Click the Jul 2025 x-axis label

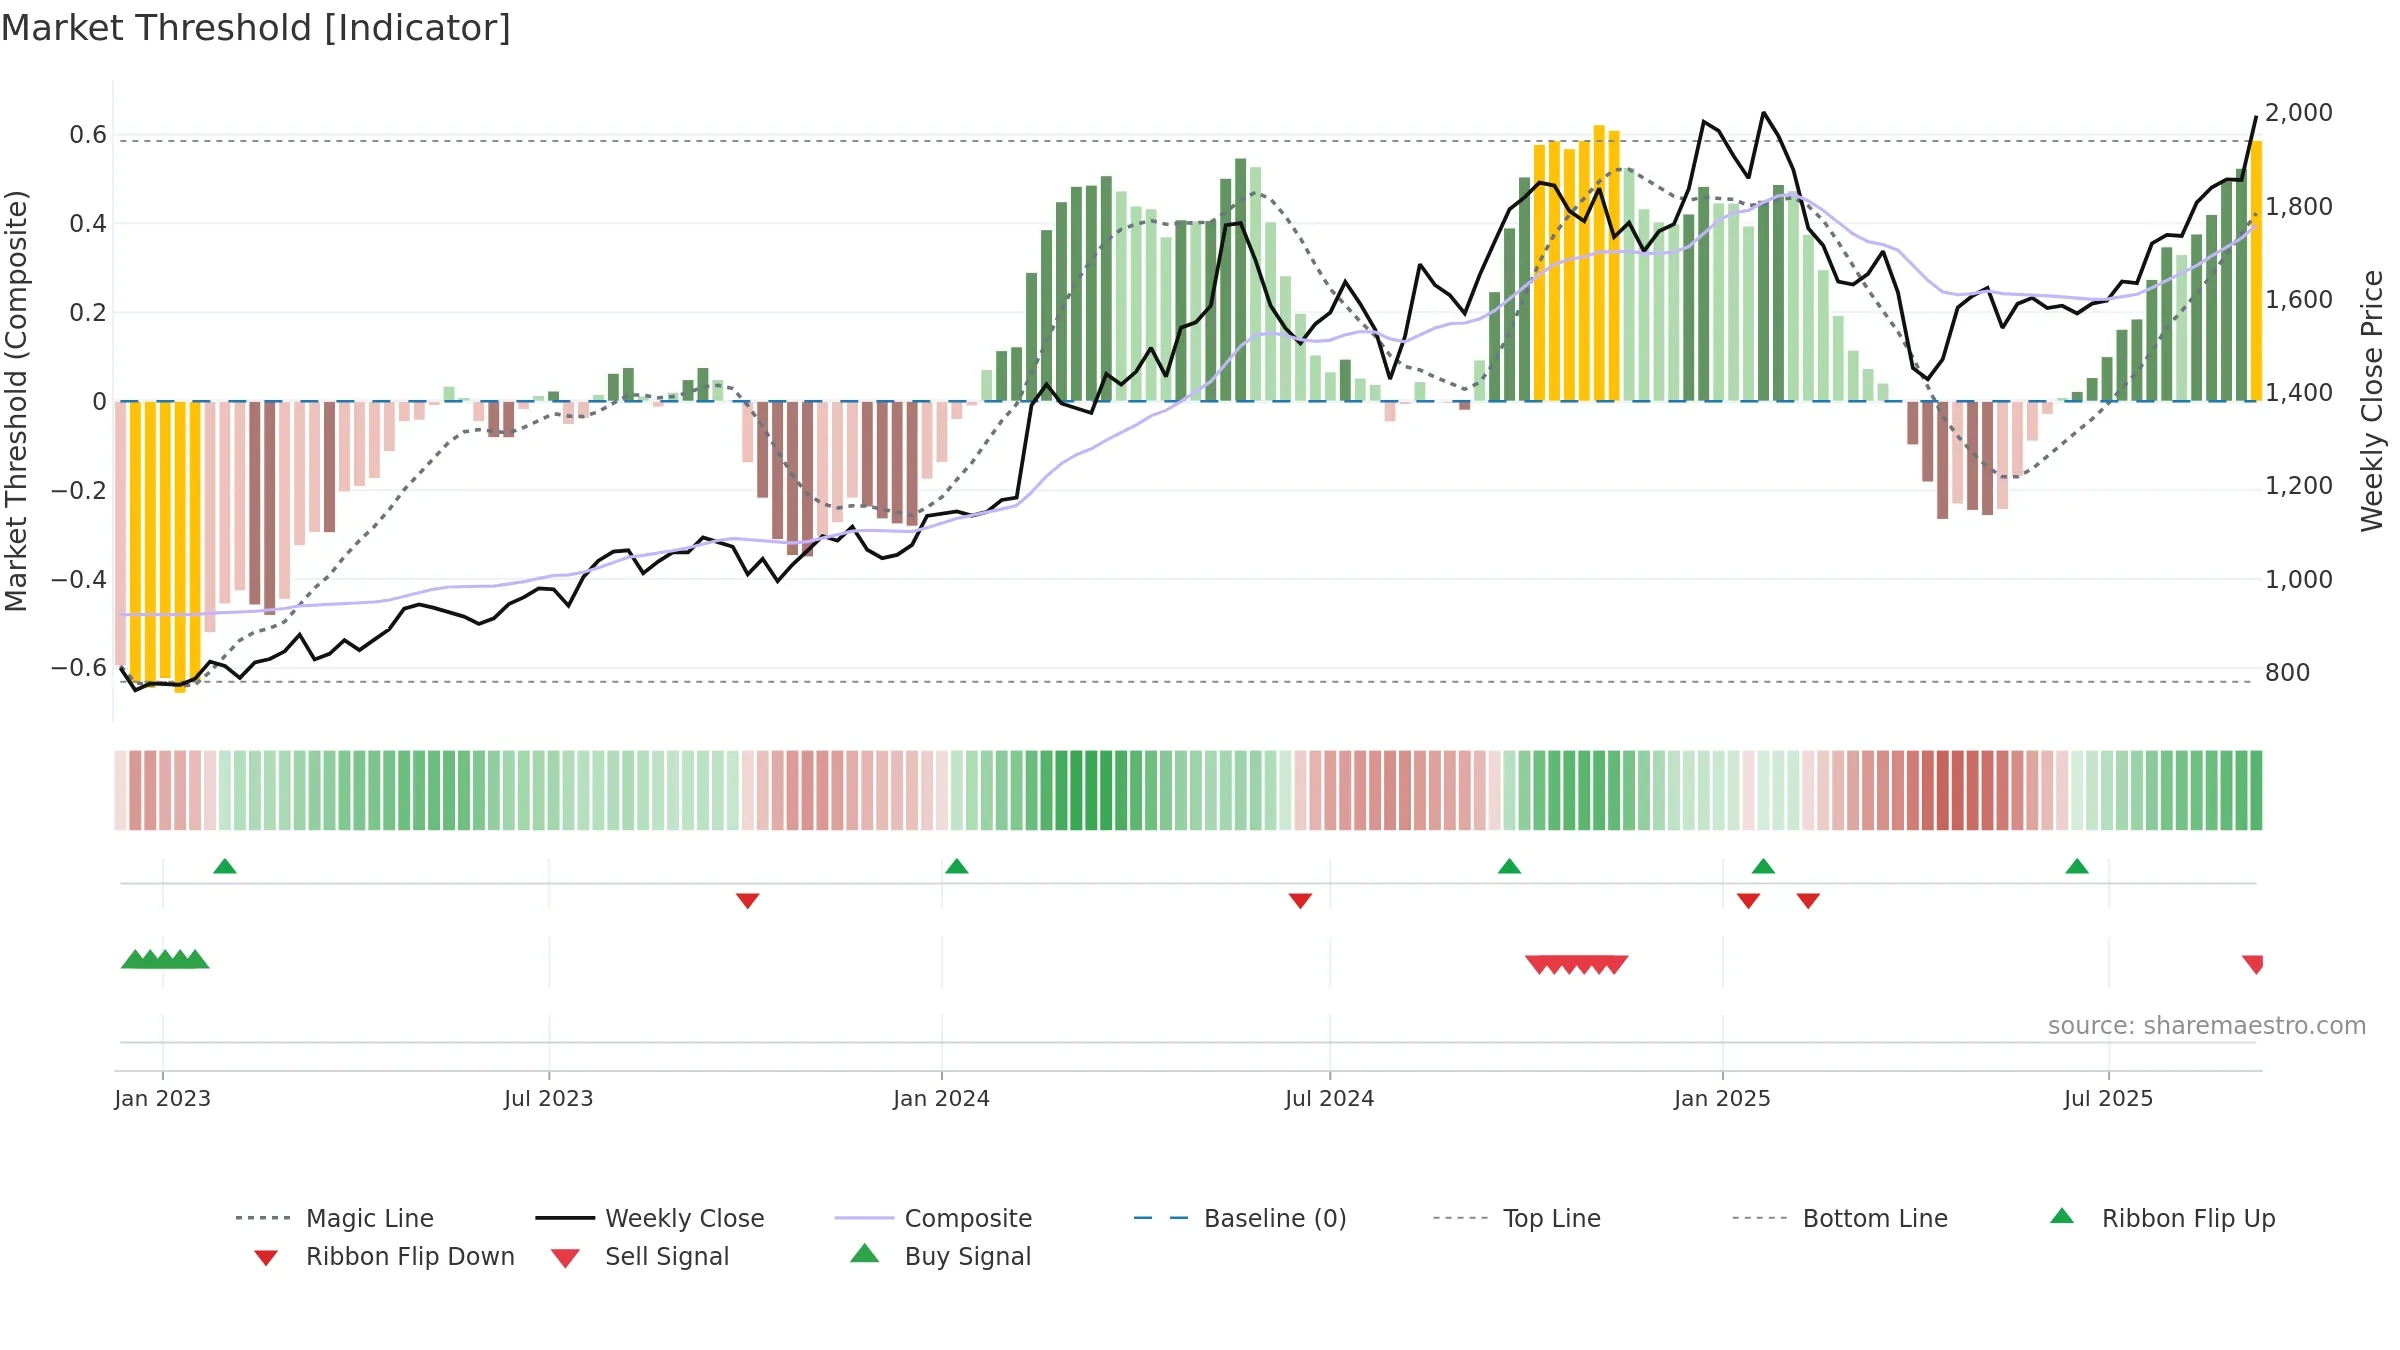click(x=2108, y=1098)
